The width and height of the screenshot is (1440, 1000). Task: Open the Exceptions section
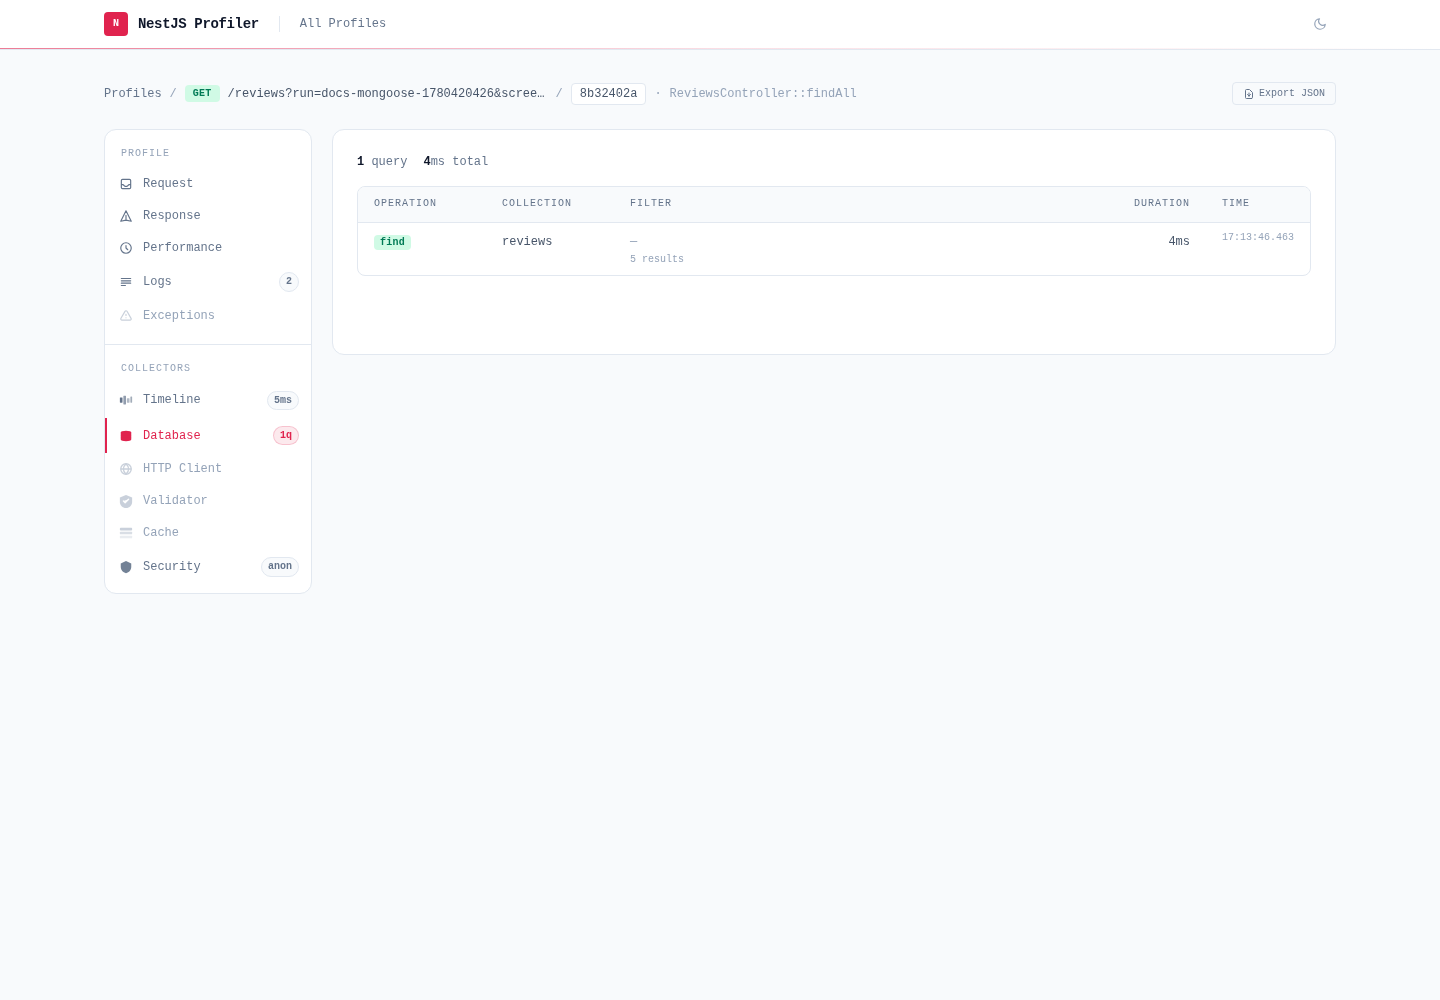click(x=208, y=316)
